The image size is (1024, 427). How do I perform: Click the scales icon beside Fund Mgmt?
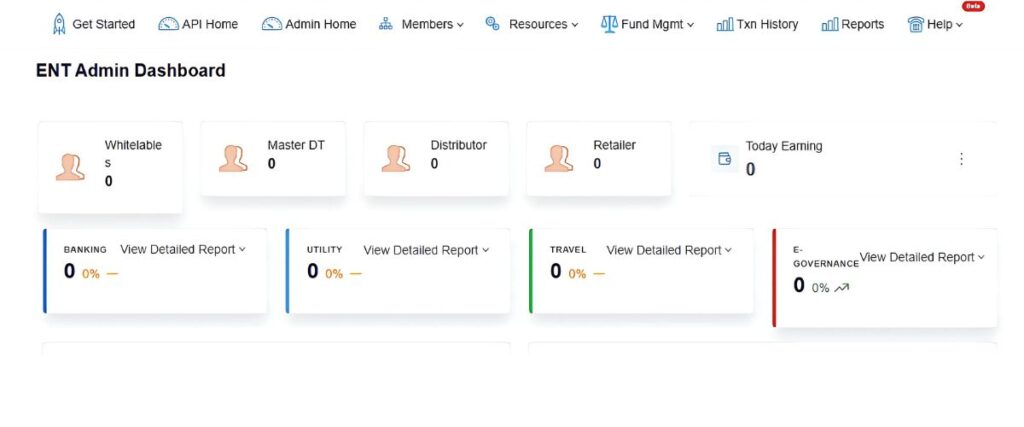(609, 24)
